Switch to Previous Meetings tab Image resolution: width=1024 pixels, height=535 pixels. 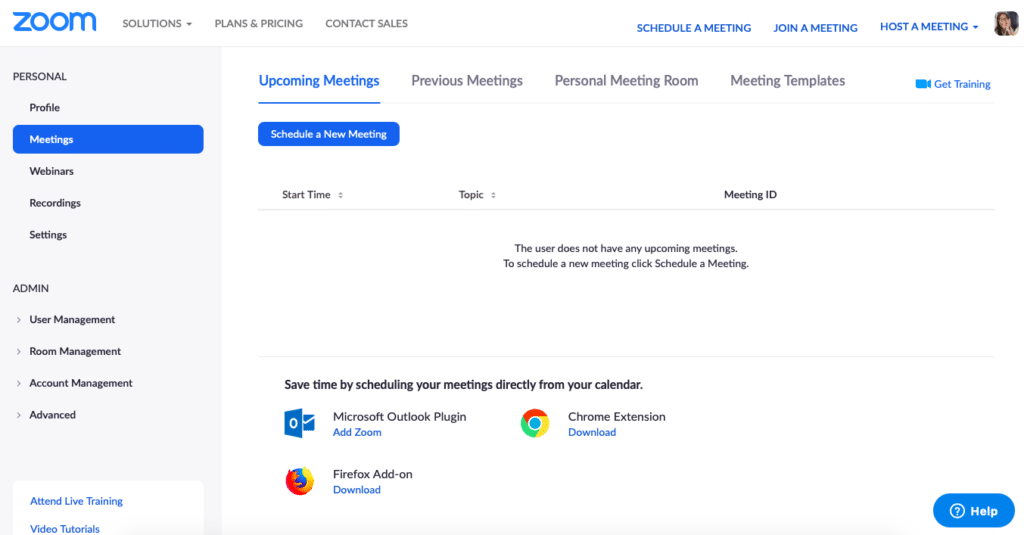(467, 81)
